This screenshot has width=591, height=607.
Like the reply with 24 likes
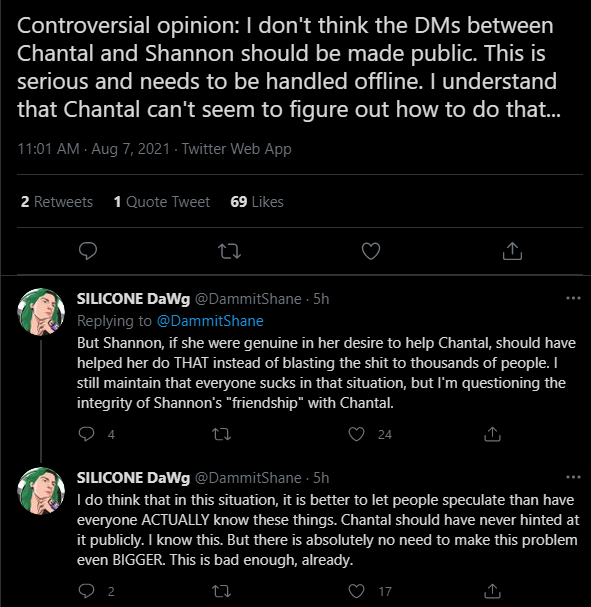(x=356, y=434)
